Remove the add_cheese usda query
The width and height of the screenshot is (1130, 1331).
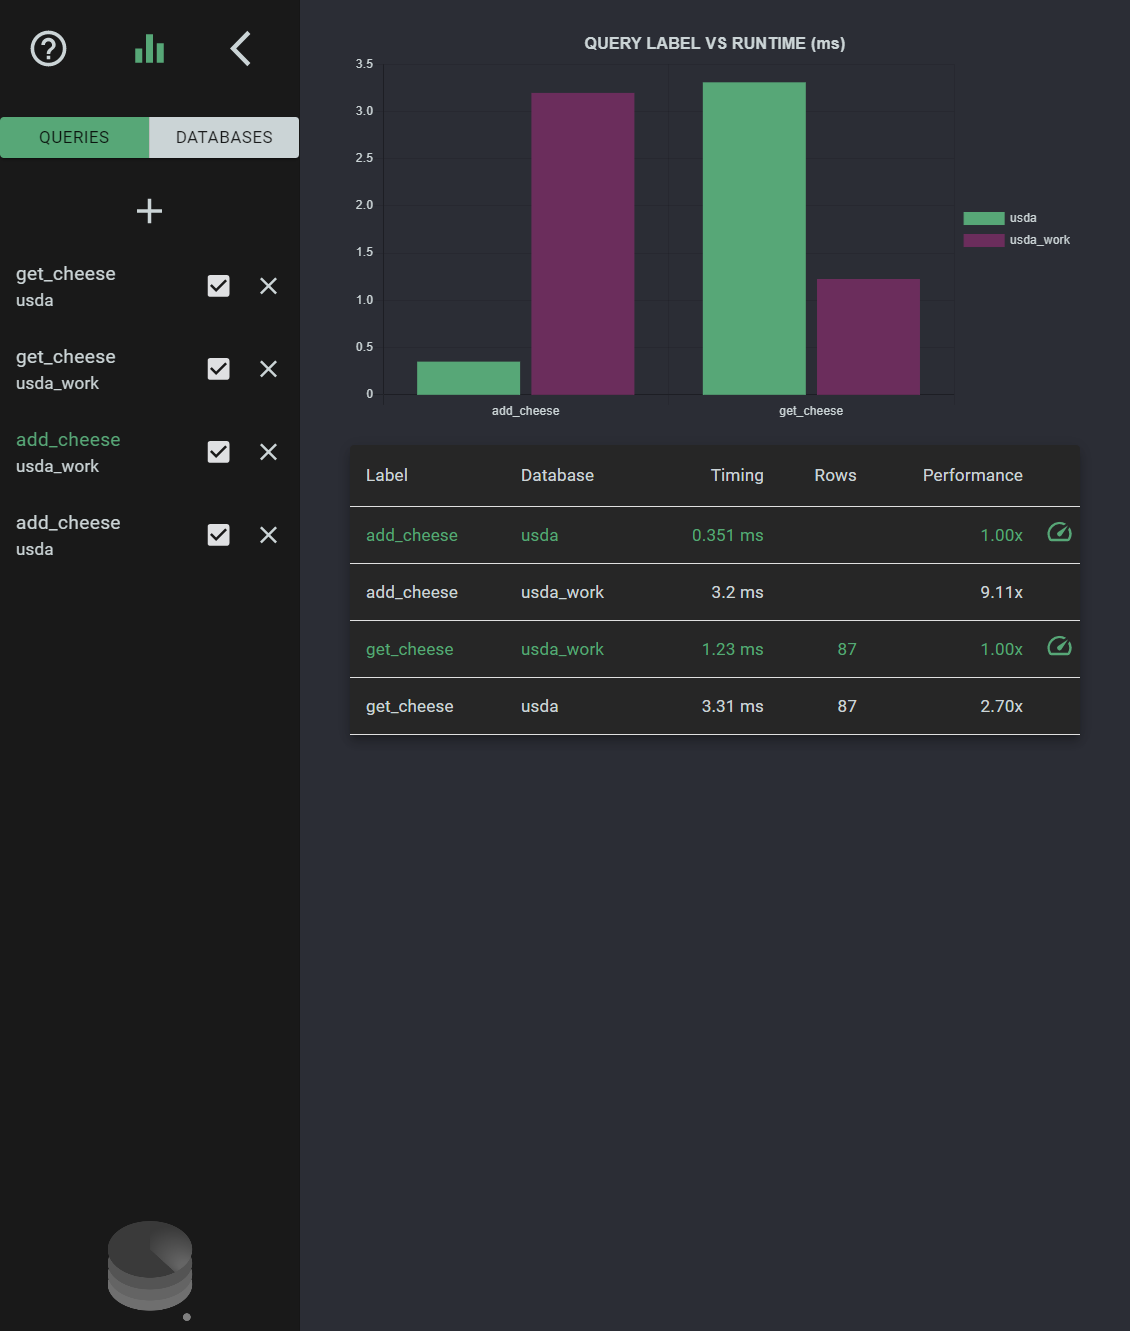pos(268,535)
